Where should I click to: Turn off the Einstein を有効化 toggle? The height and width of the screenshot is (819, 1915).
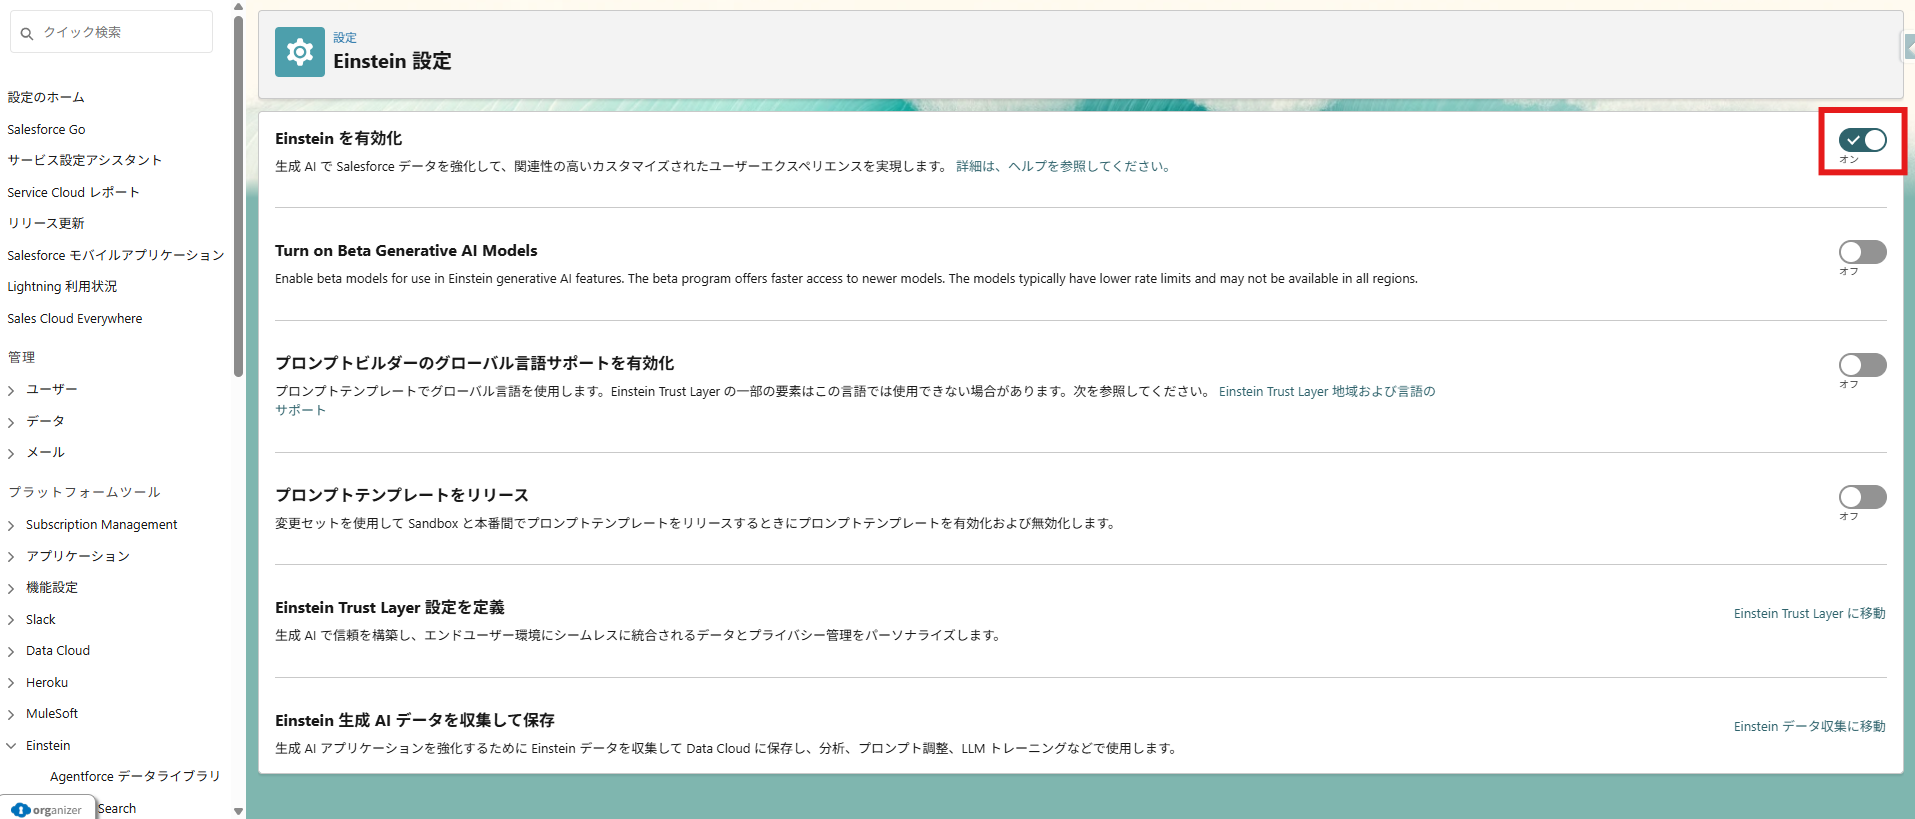pyautogui.click(x=1862, y=140)
